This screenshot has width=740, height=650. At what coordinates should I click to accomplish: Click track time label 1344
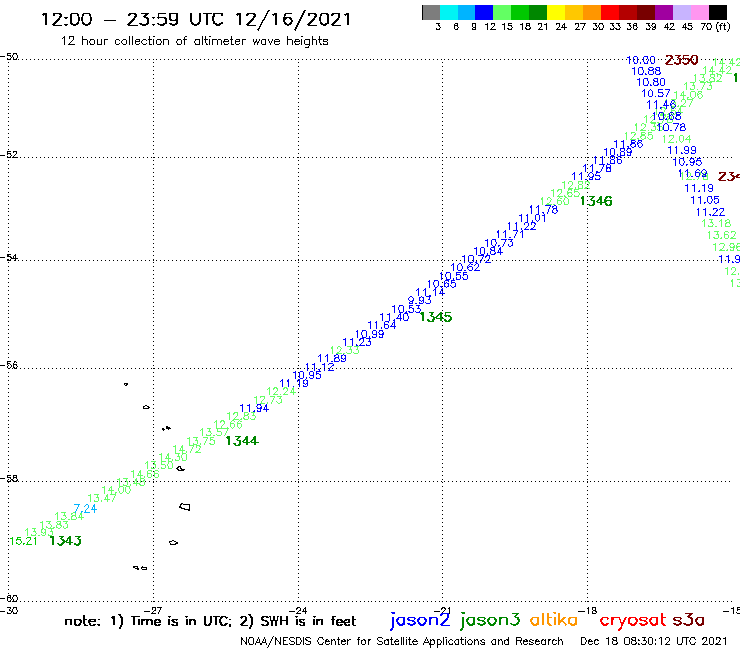point(242,441)
